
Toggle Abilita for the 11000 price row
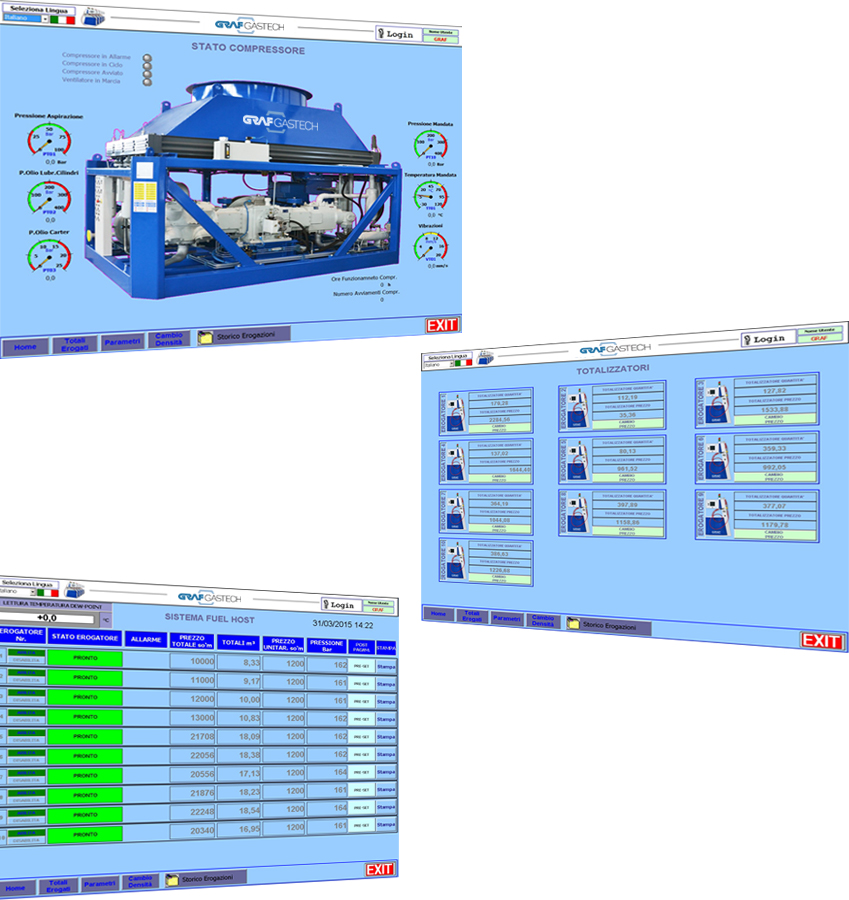click(x=26, y=672)
